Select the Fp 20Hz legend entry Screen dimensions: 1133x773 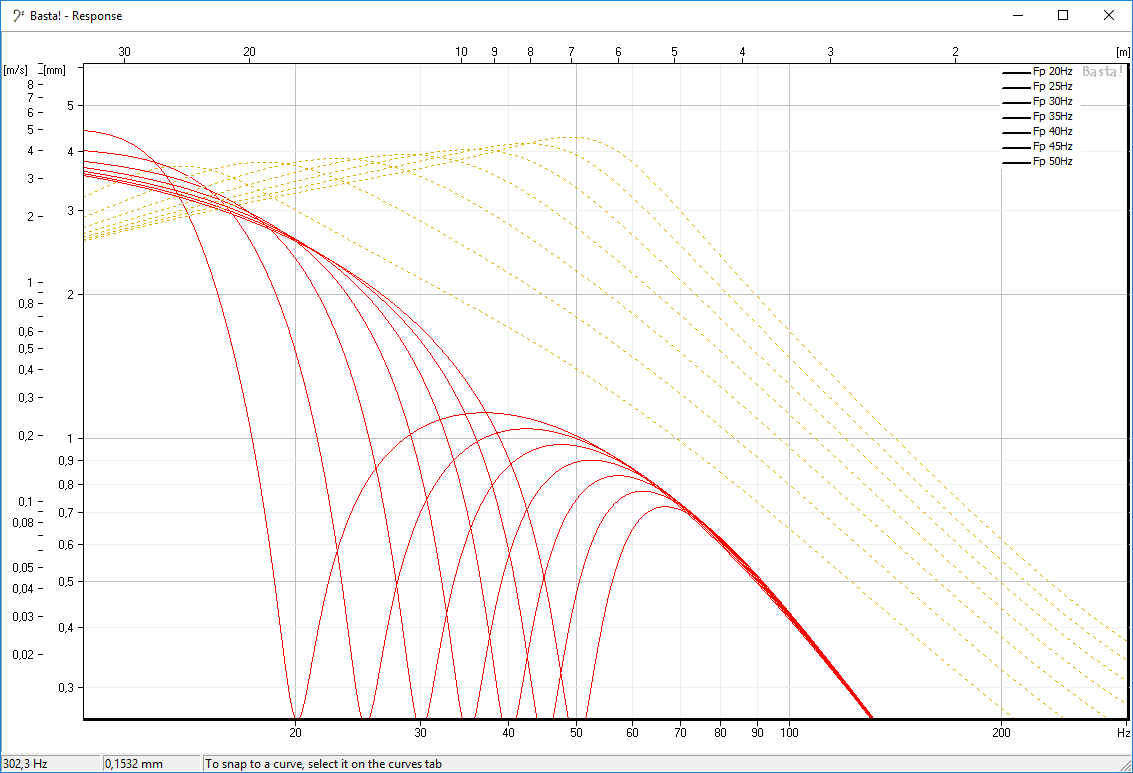1038,72
